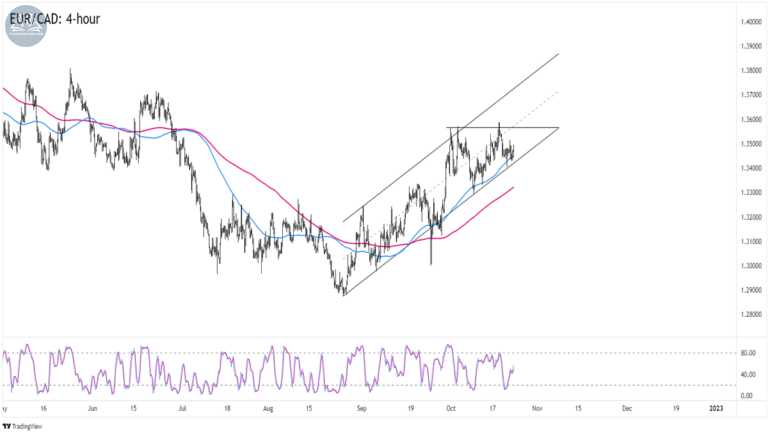Click the 1.39000 price axis label
The width and height of the screenshot is (768, 432).
pos(751,46)
